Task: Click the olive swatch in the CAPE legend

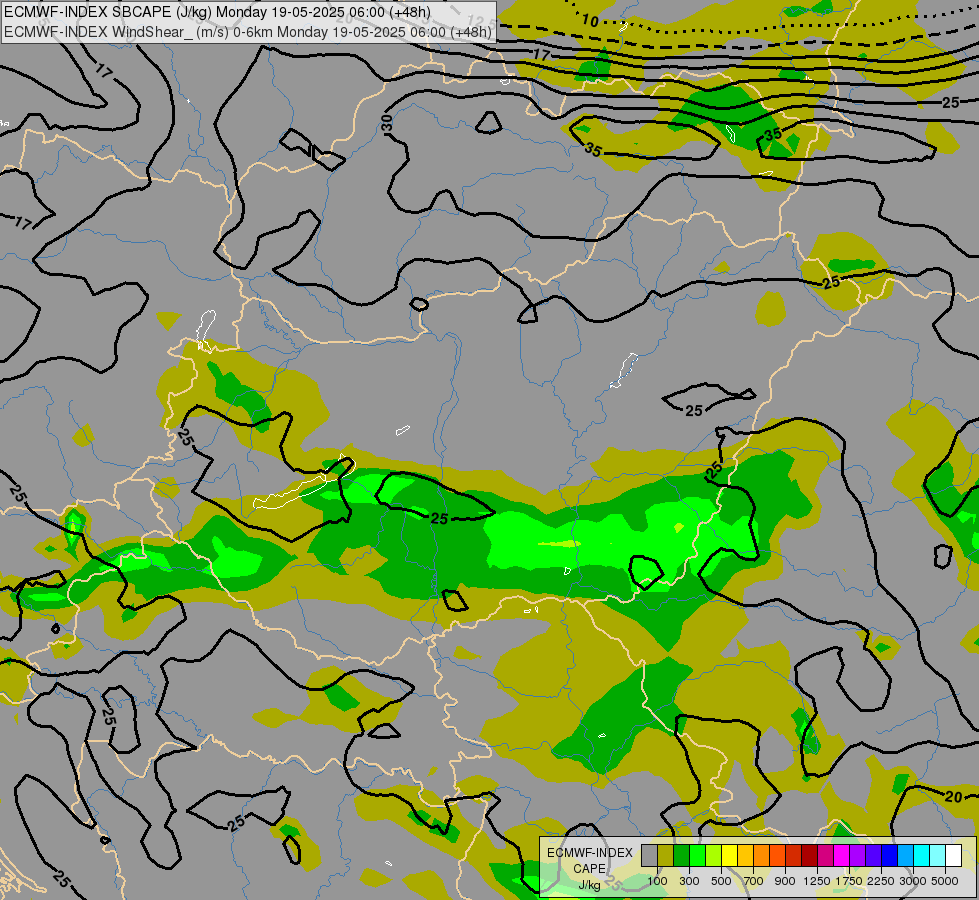Action: [666, 856]
